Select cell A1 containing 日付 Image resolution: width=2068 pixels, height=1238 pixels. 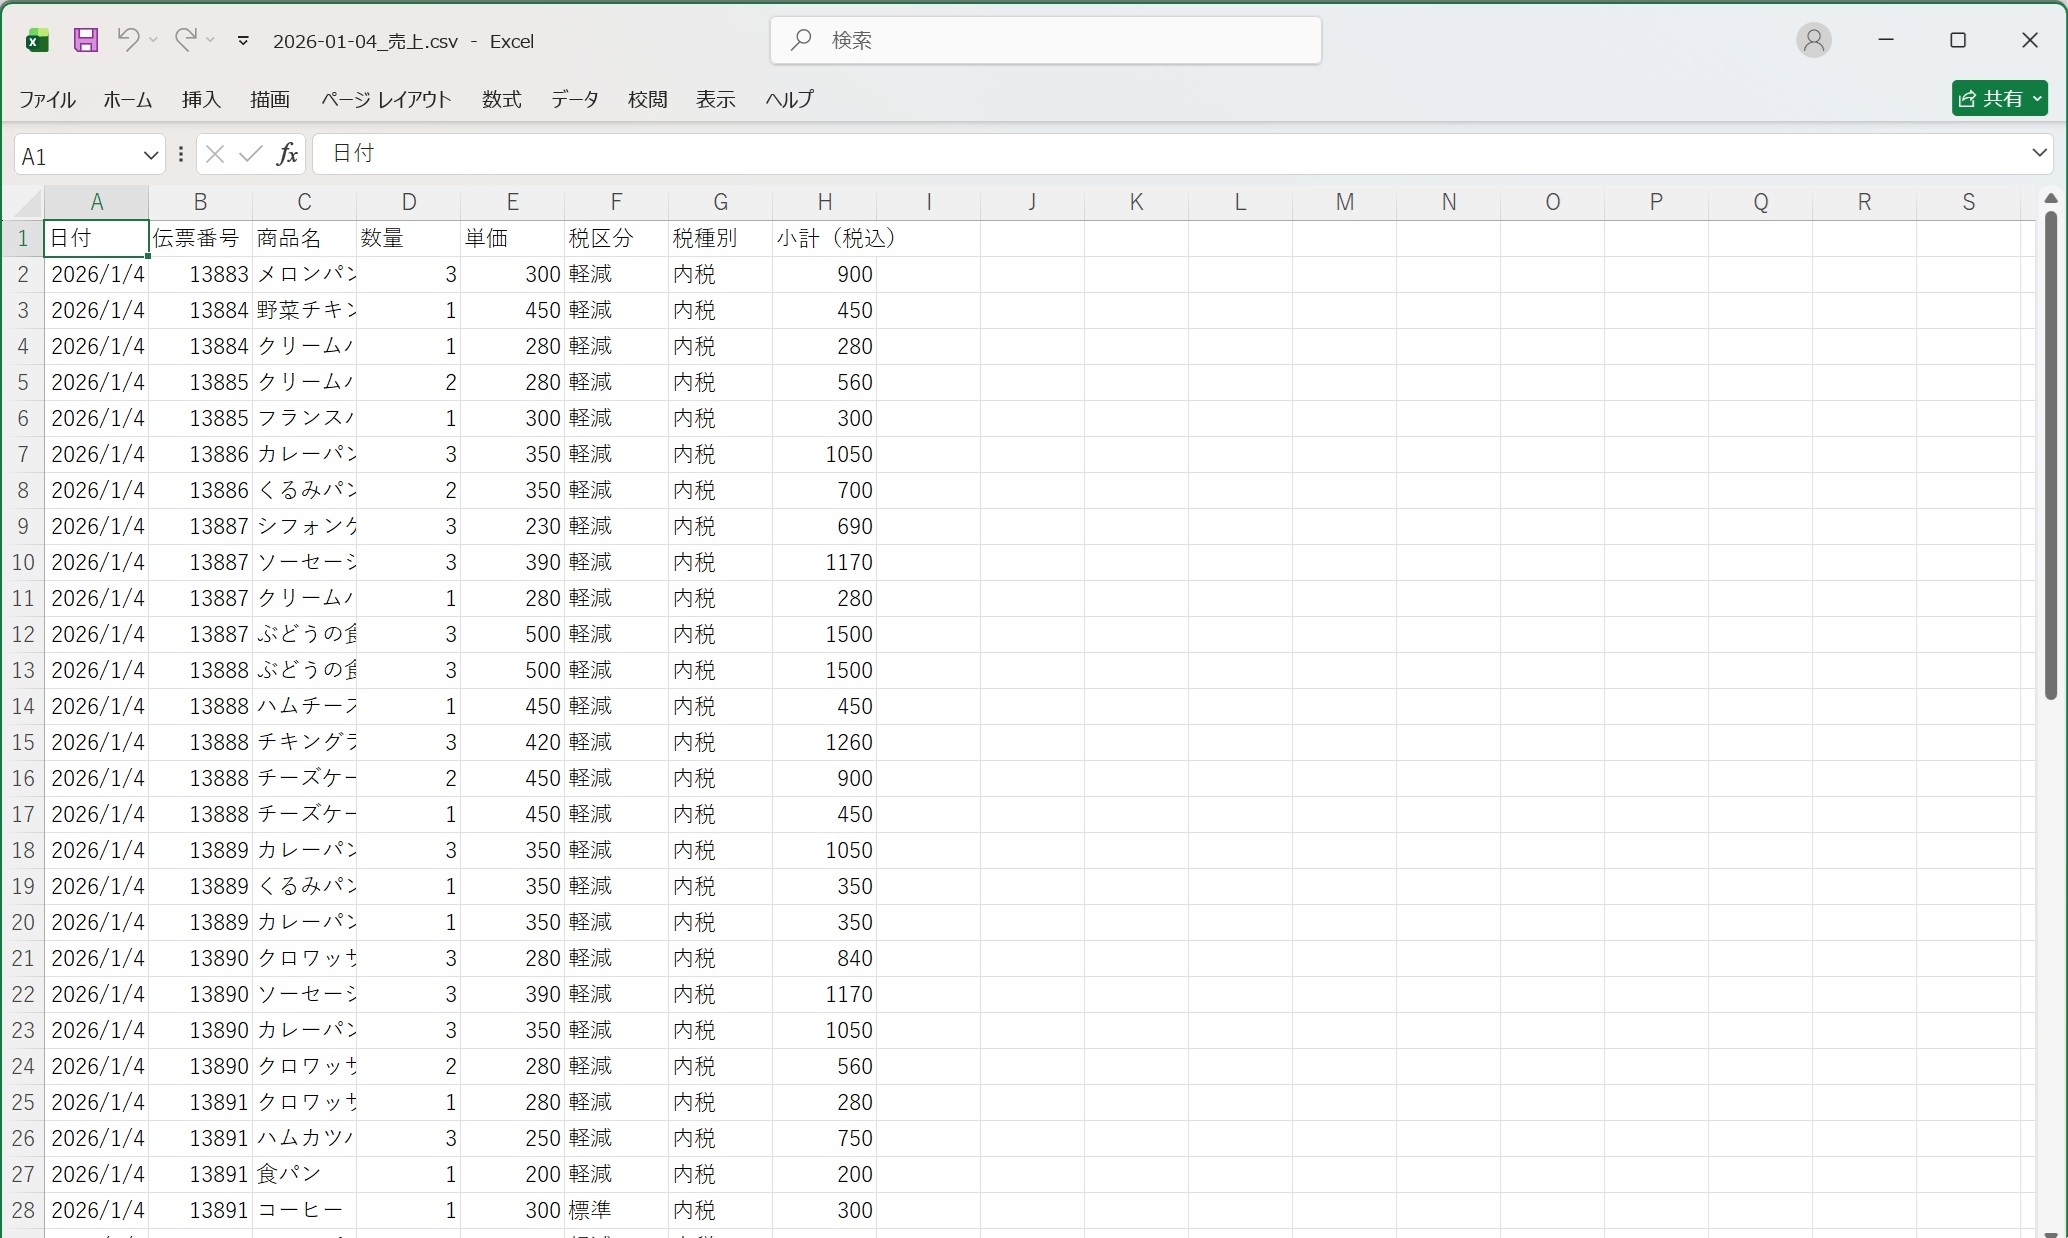(96, 238)
